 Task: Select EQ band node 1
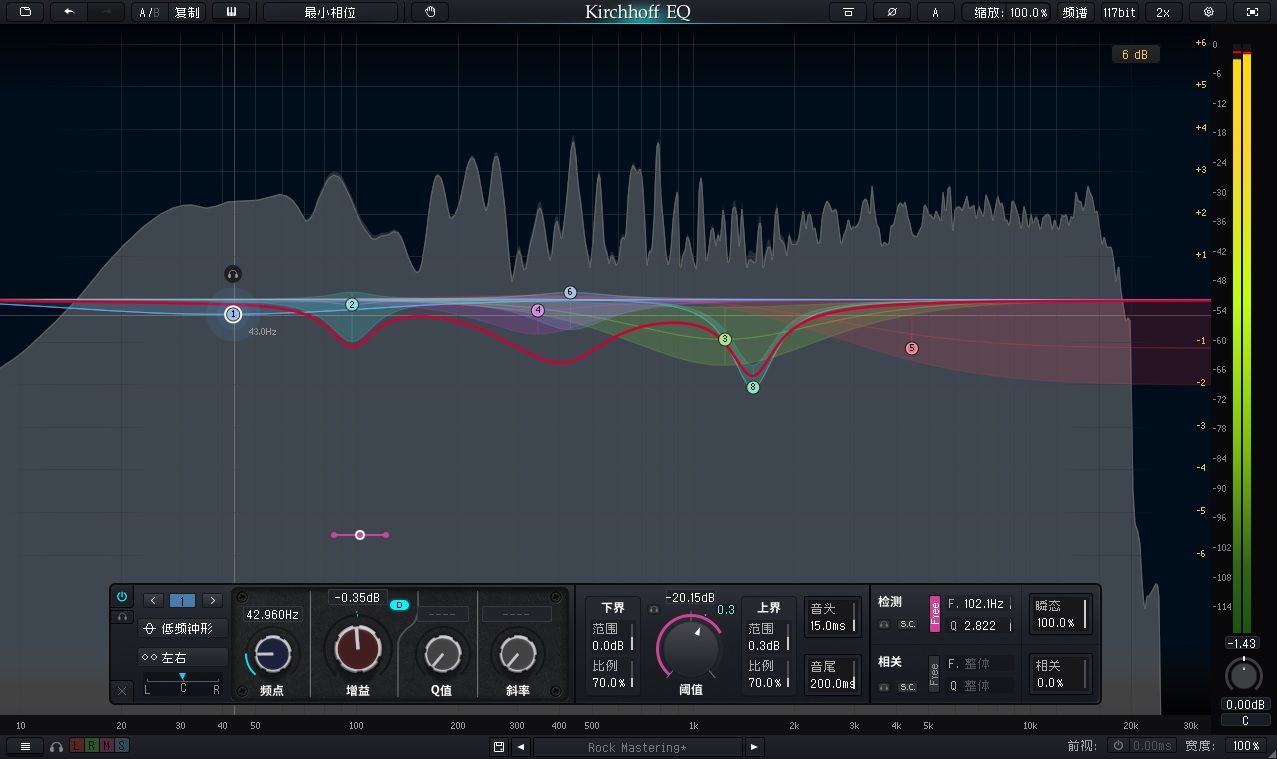[233, 314]
